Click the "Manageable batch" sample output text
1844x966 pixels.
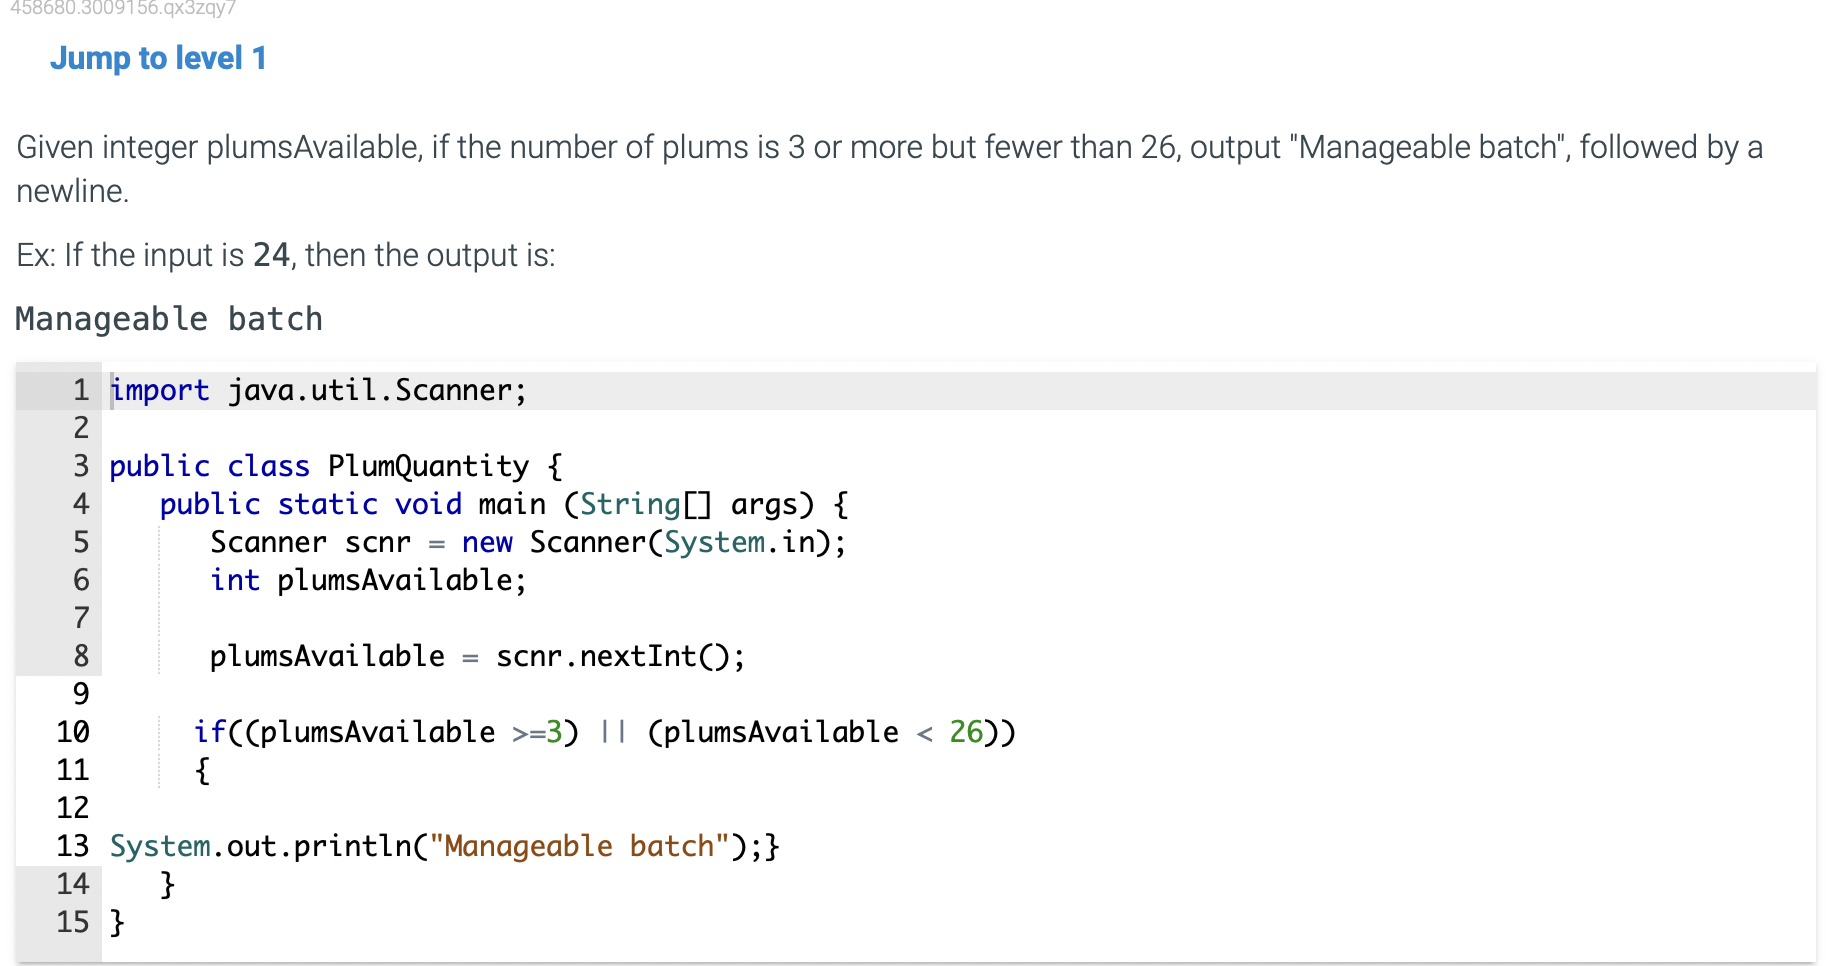click(168, 318)
